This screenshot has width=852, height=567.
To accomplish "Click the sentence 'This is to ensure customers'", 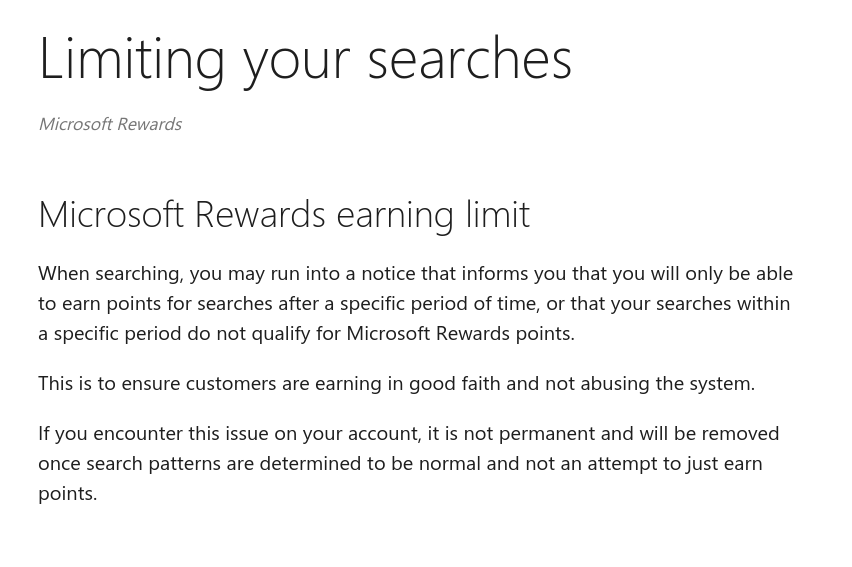I will [397, 384].
